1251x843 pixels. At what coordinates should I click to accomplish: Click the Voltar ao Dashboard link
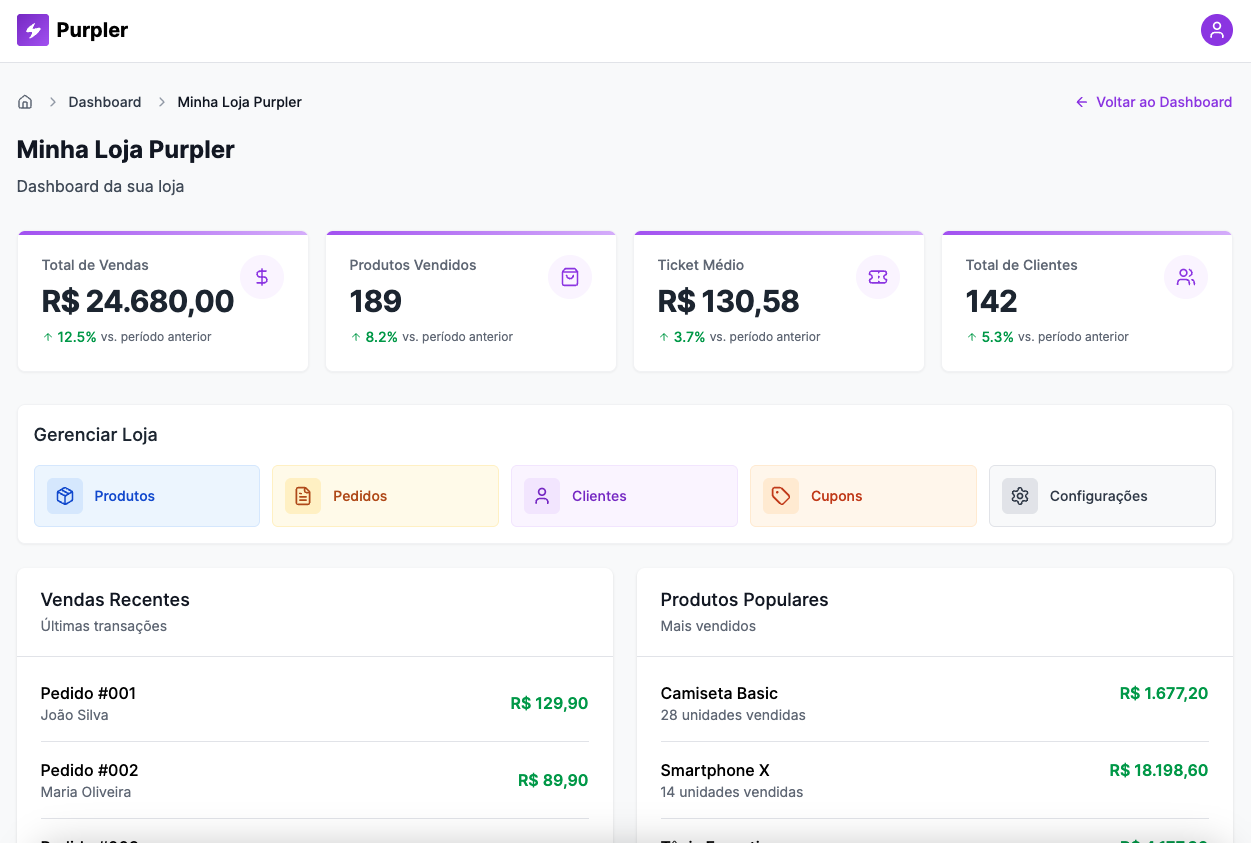[1154, 101]
